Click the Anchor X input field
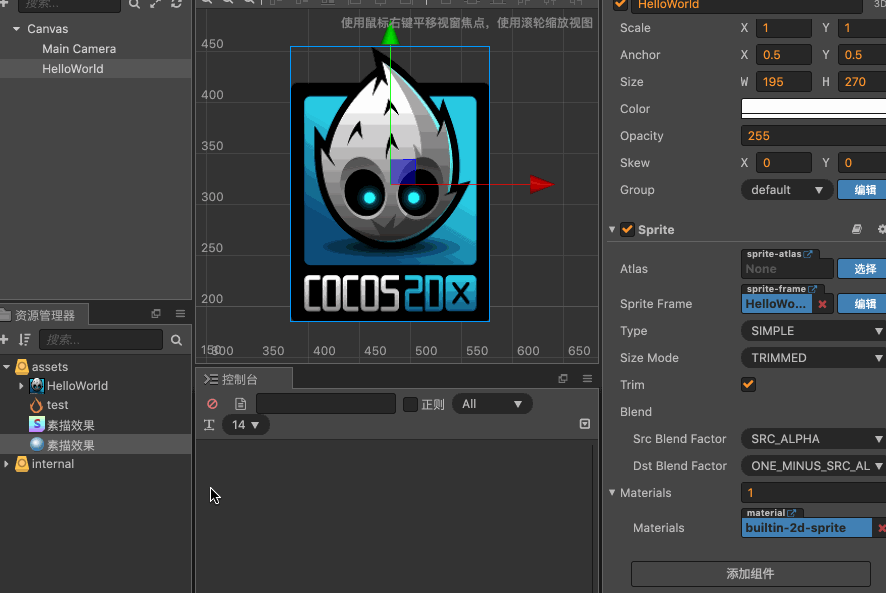Screen dimensions: 886x593 click(783, 55)
